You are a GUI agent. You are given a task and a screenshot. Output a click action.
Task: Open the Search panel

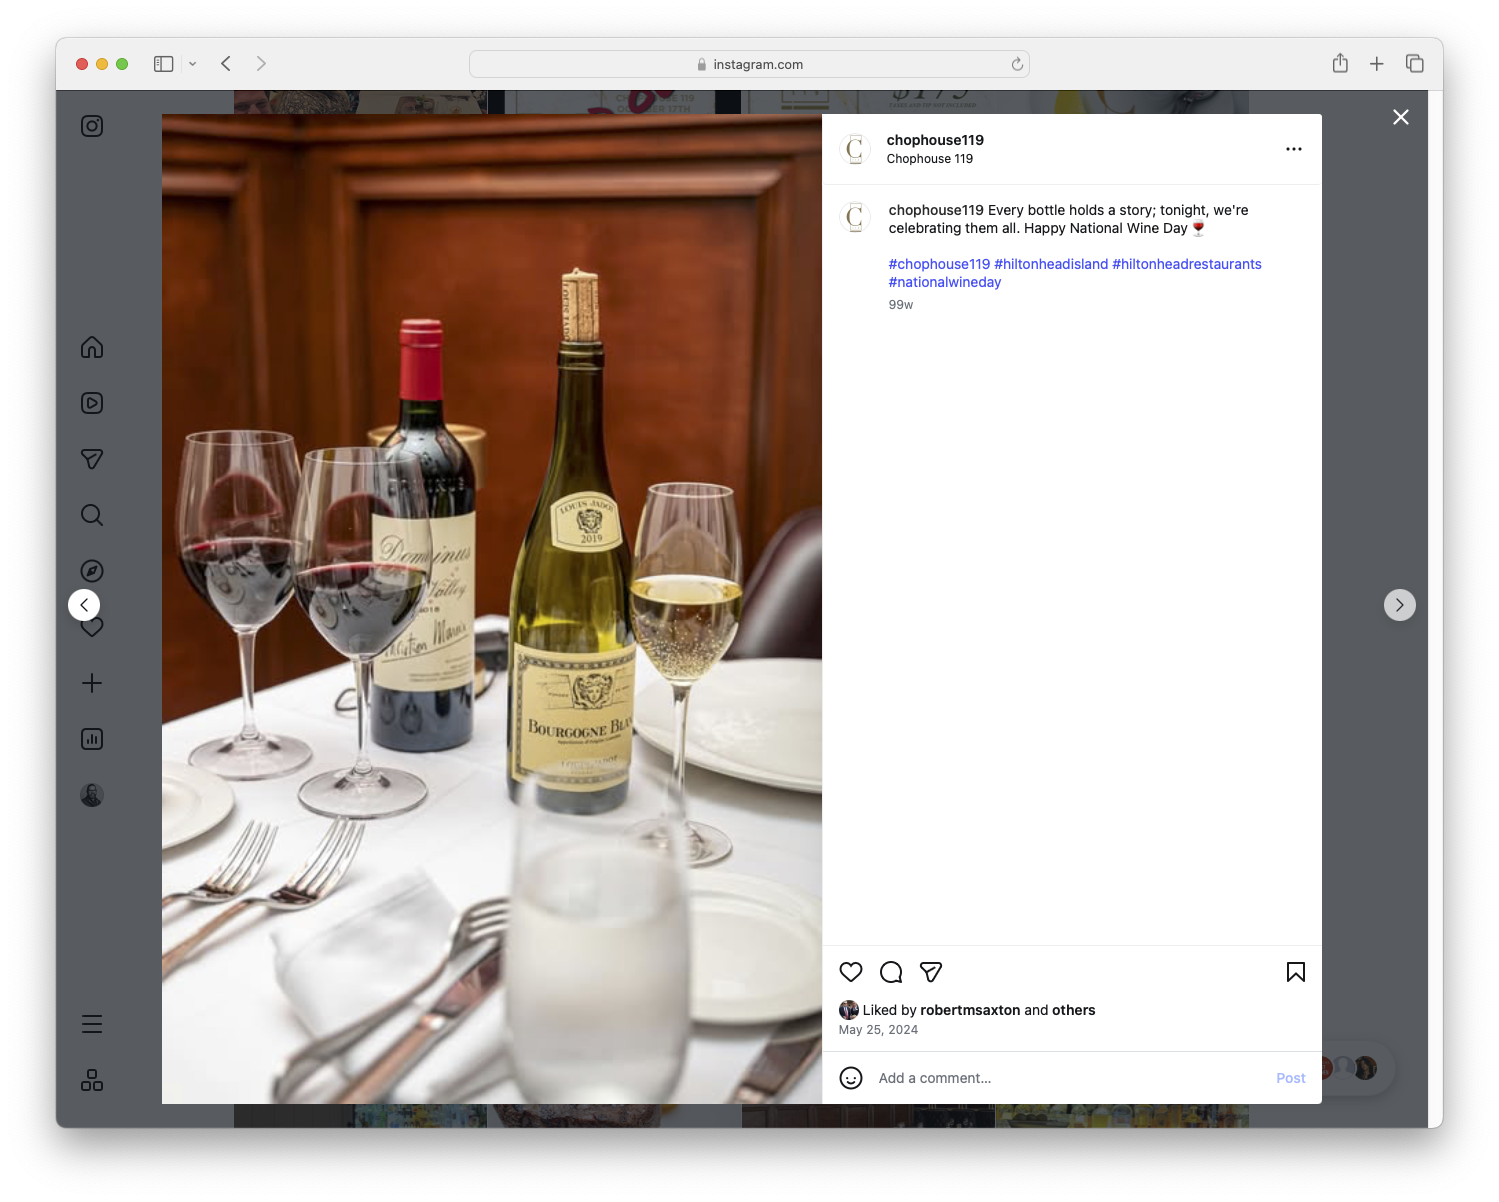click(x=91, y=515)
